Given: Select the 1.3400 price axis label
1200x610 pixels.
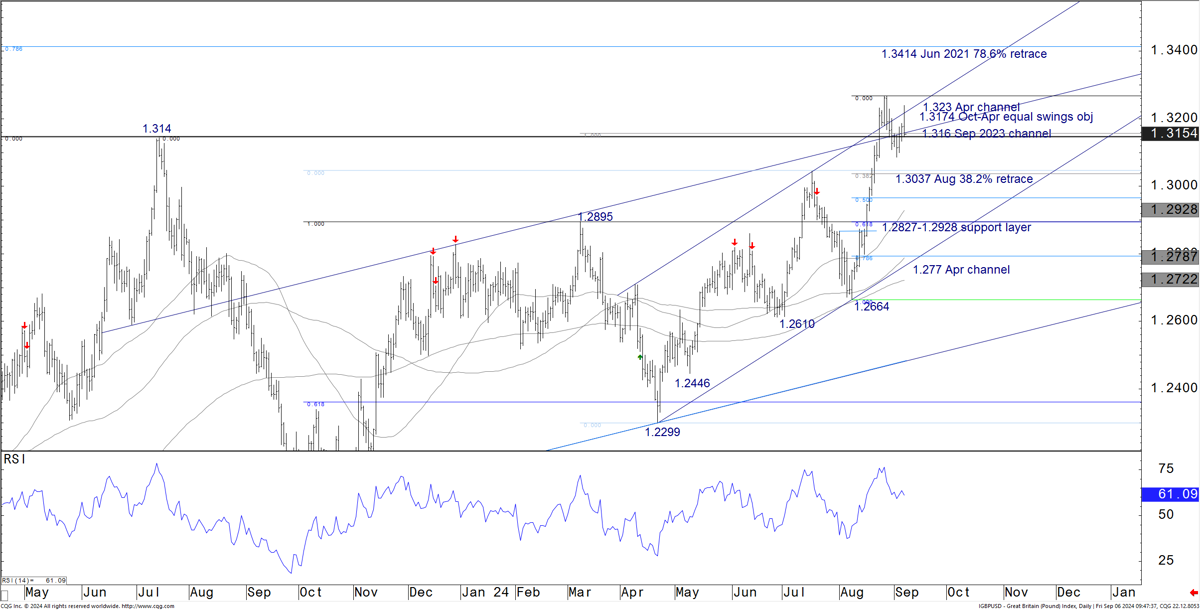Looking at the screenshot, I should click(1173, 50).
